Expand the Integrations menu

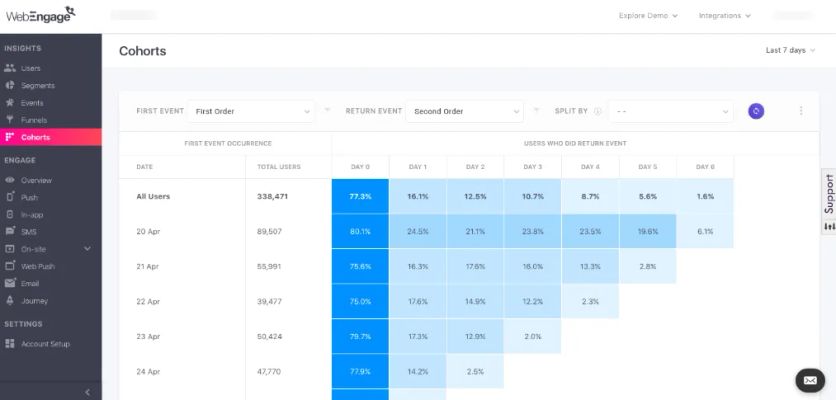click(x=725, y=15)
